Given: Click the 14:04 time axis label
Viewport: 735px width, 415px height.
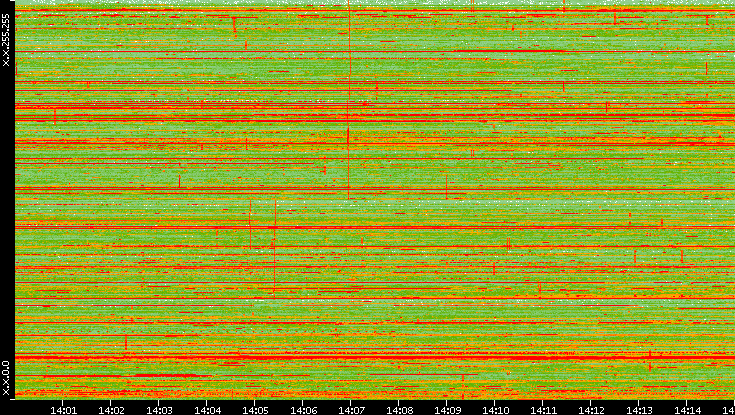Looking at the screenshot, I should (207, 410).
